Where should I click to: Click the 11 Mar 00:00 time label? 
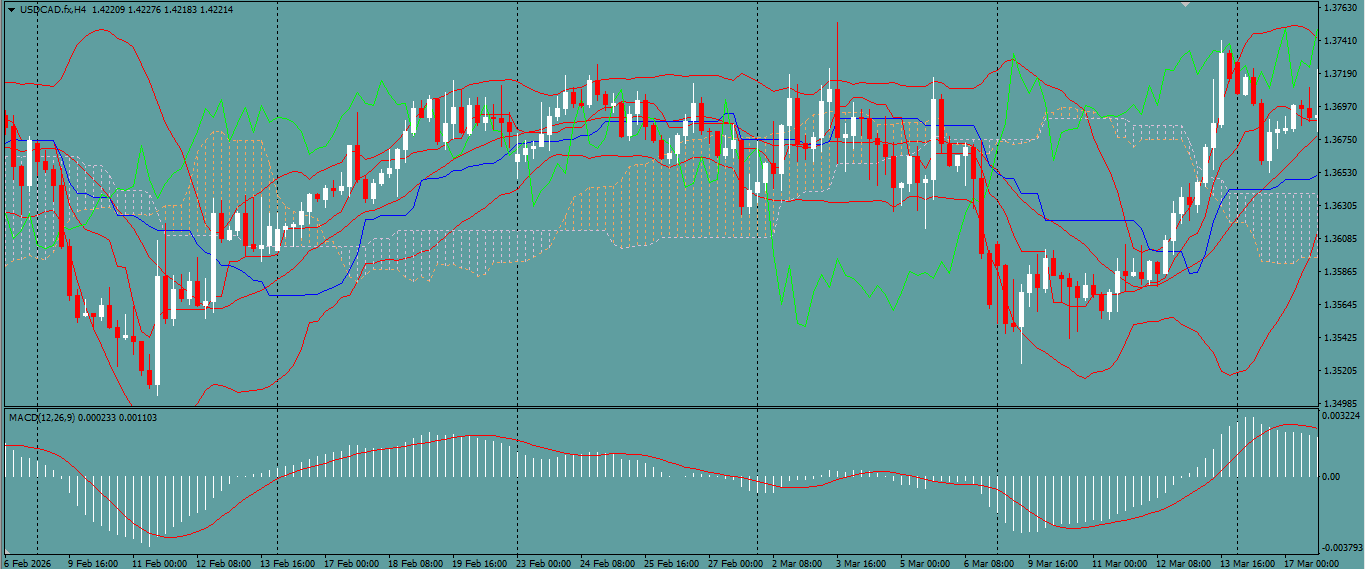(x=1120, y=563)
